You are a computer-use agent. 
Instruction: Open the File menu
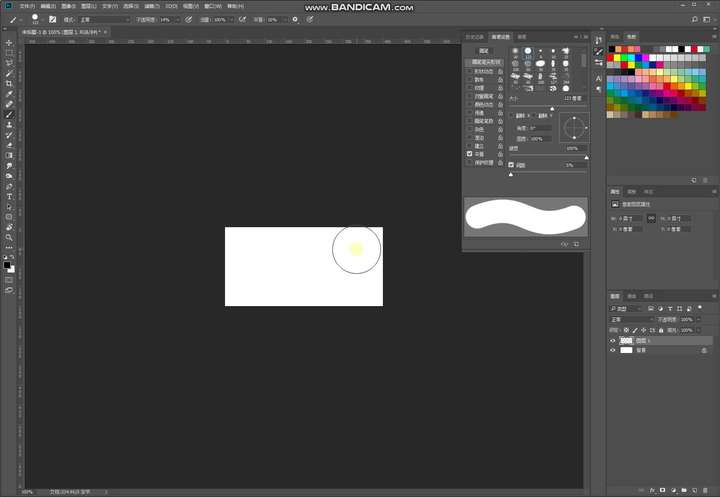(x=27, y=6)
